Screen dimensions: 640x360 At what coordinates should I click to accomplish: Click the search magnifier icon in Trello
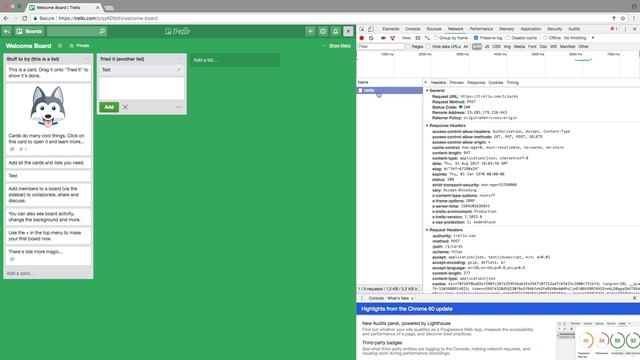tap(102, 31)
